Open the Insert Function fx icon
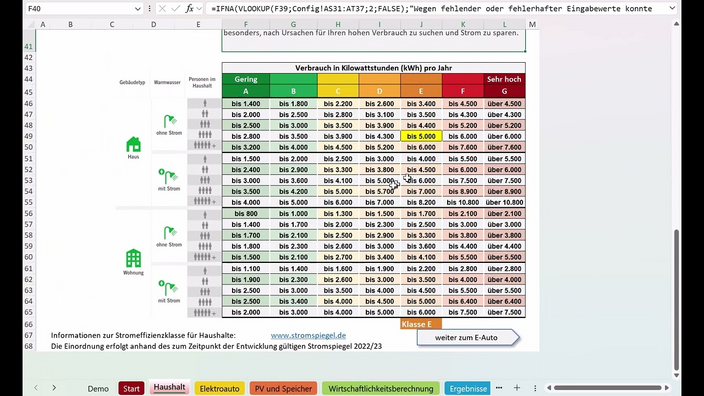 click(189, 9)
